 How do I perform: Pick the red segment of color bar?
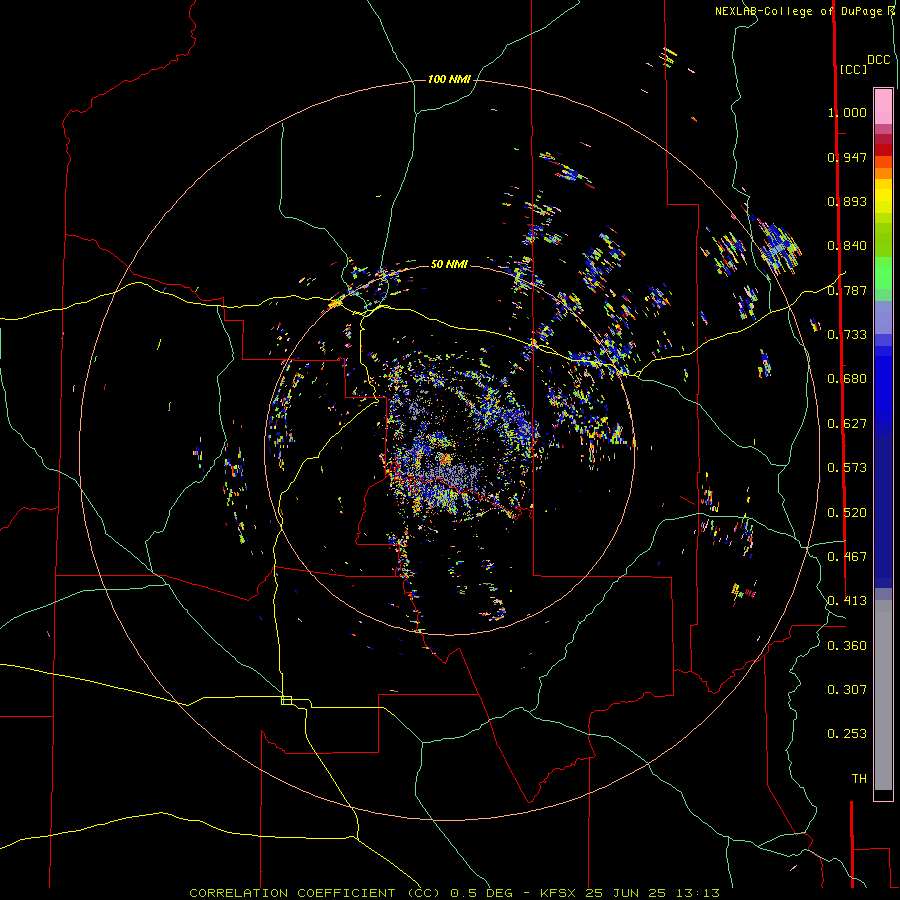[883, 150]
